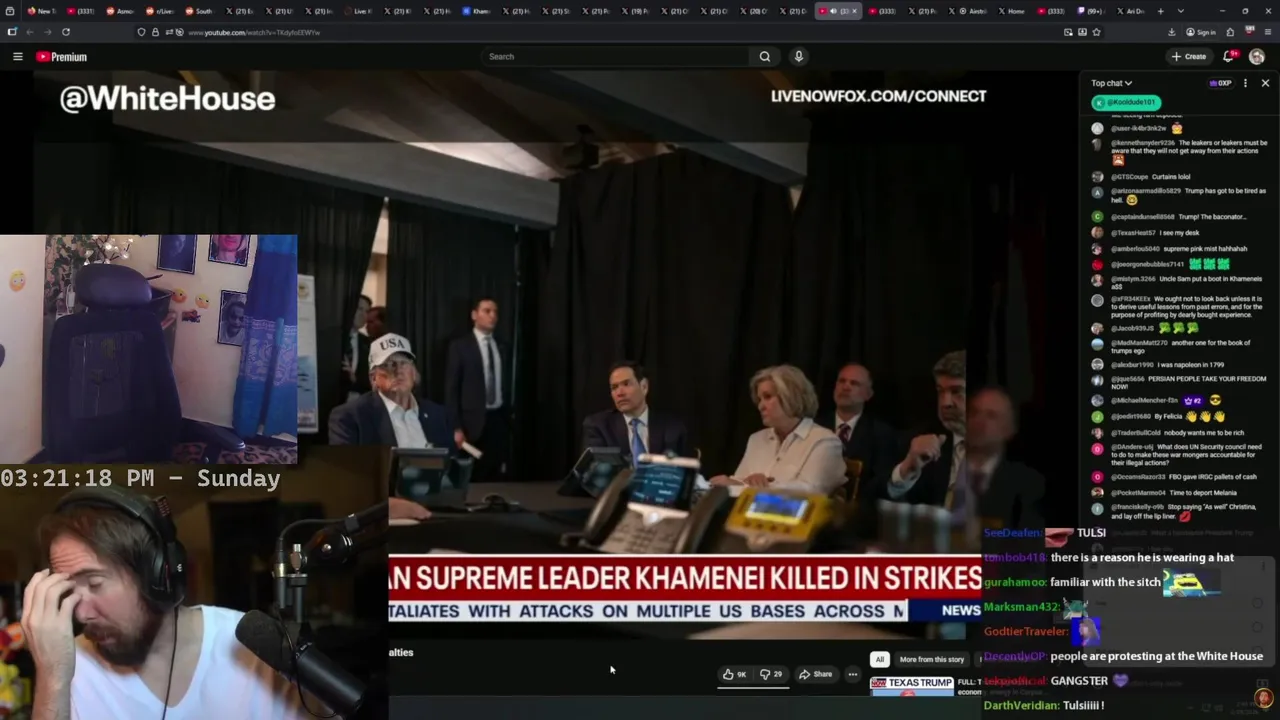Open a new browser tab
Viewport: 1280px width, 720px height.
[1160, 11]
